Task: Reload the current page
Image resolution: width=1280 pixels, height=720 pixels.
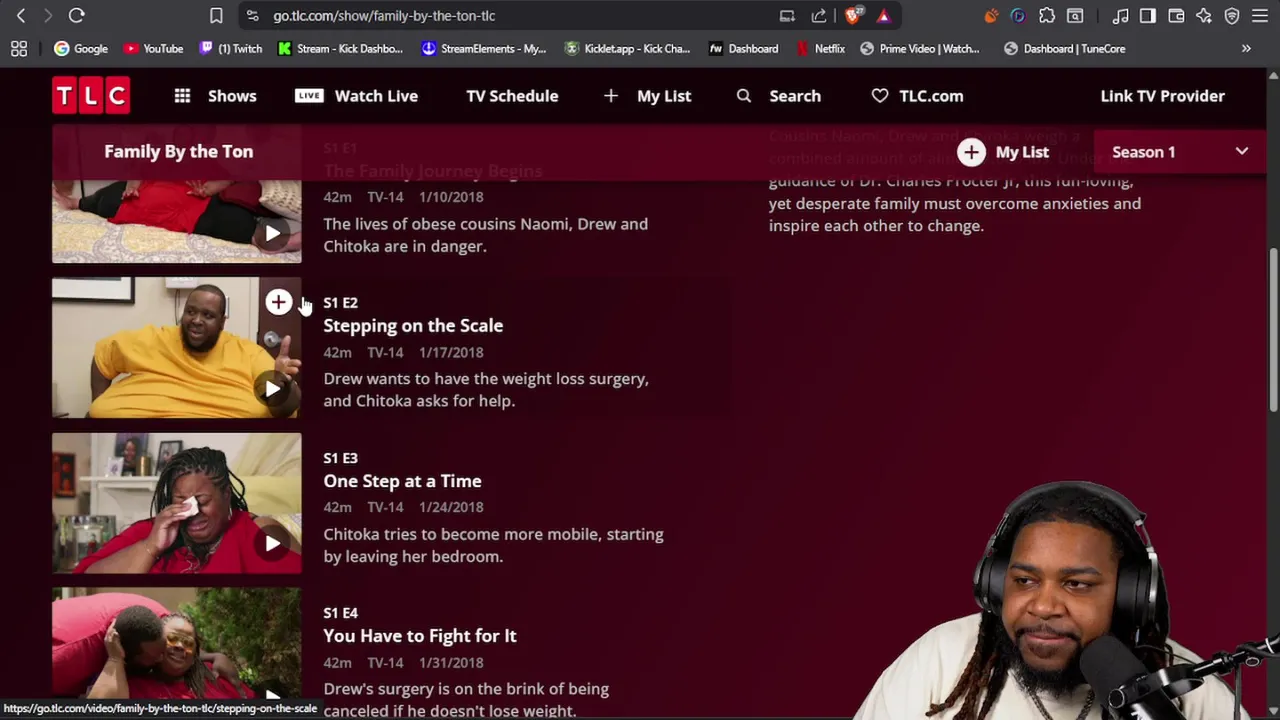Action: 76,16
